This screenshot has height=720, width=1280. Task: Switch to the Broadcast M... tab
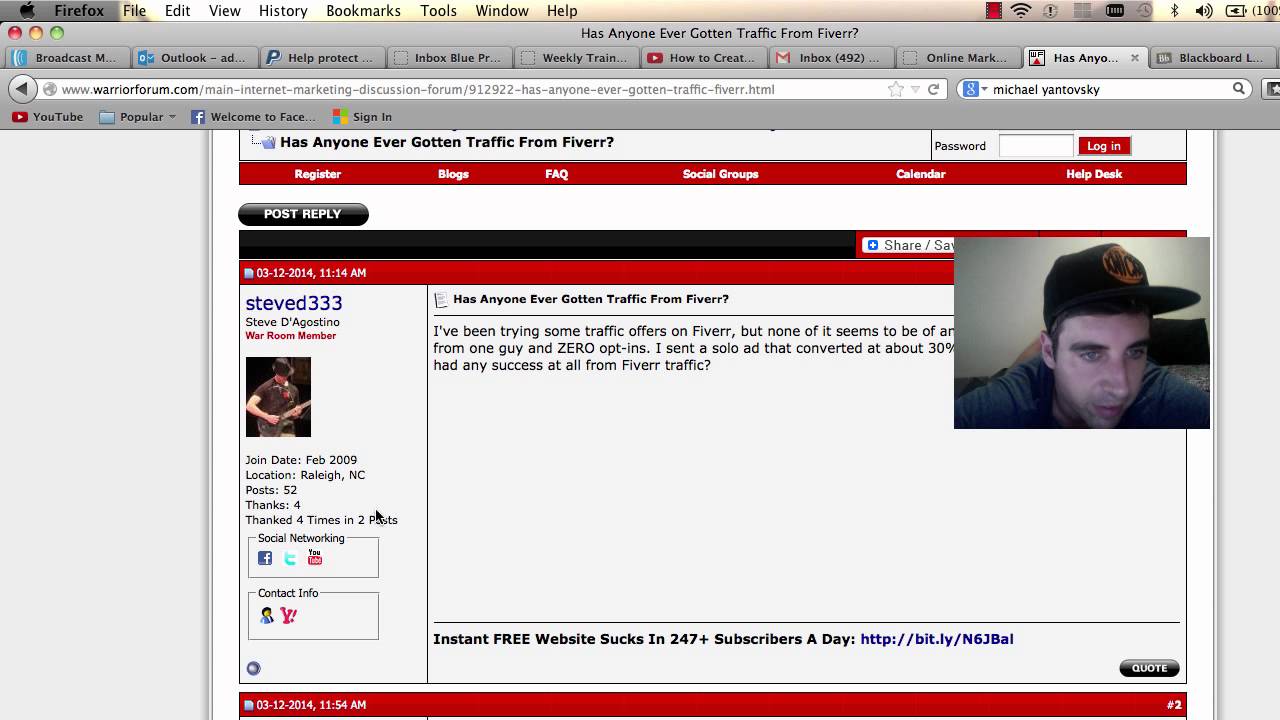(68, 58)
